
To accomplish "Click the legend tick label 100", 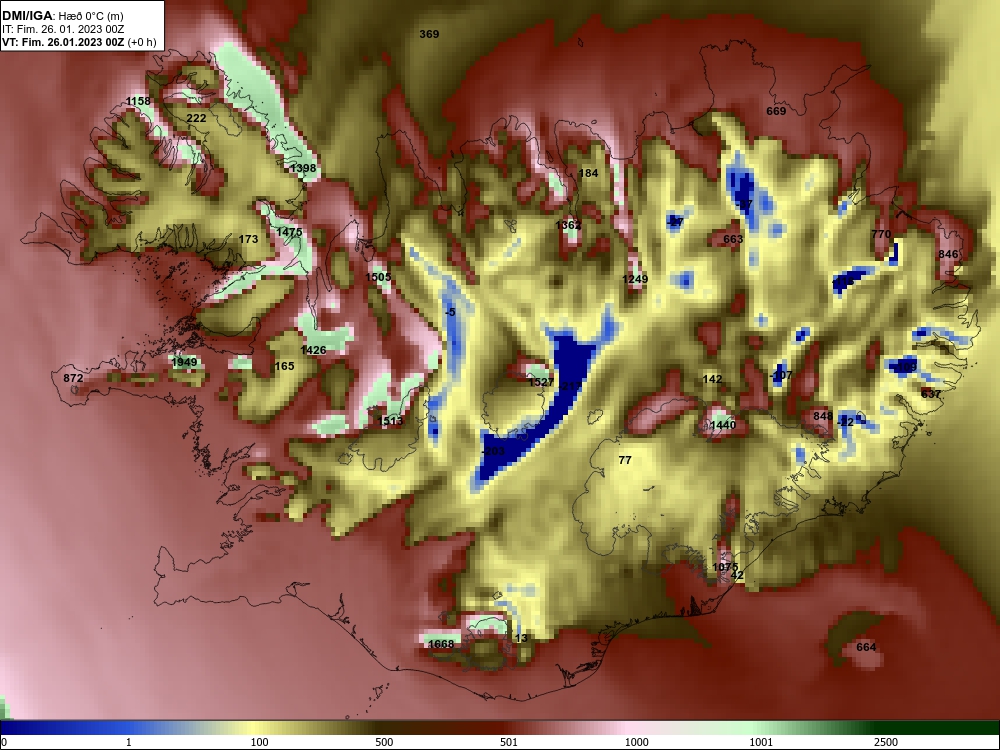I will click(x=259, y=742).
